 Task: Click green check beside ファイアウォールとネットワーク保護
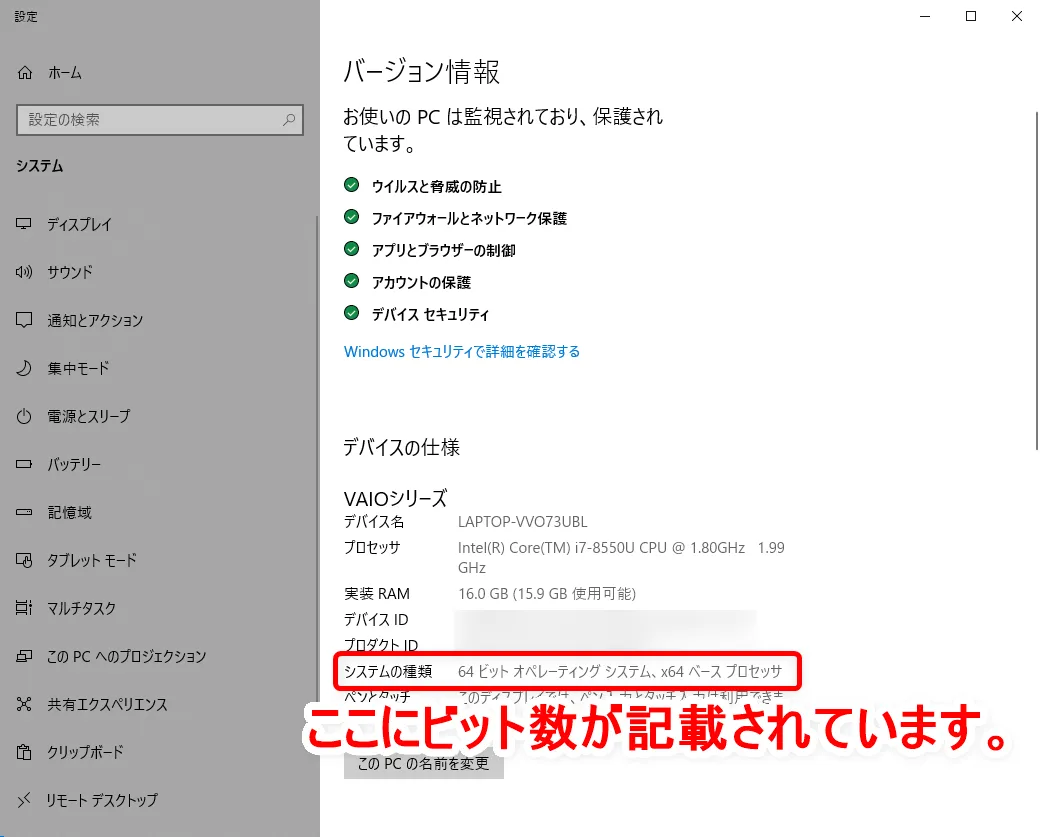(x=352, y=217)
